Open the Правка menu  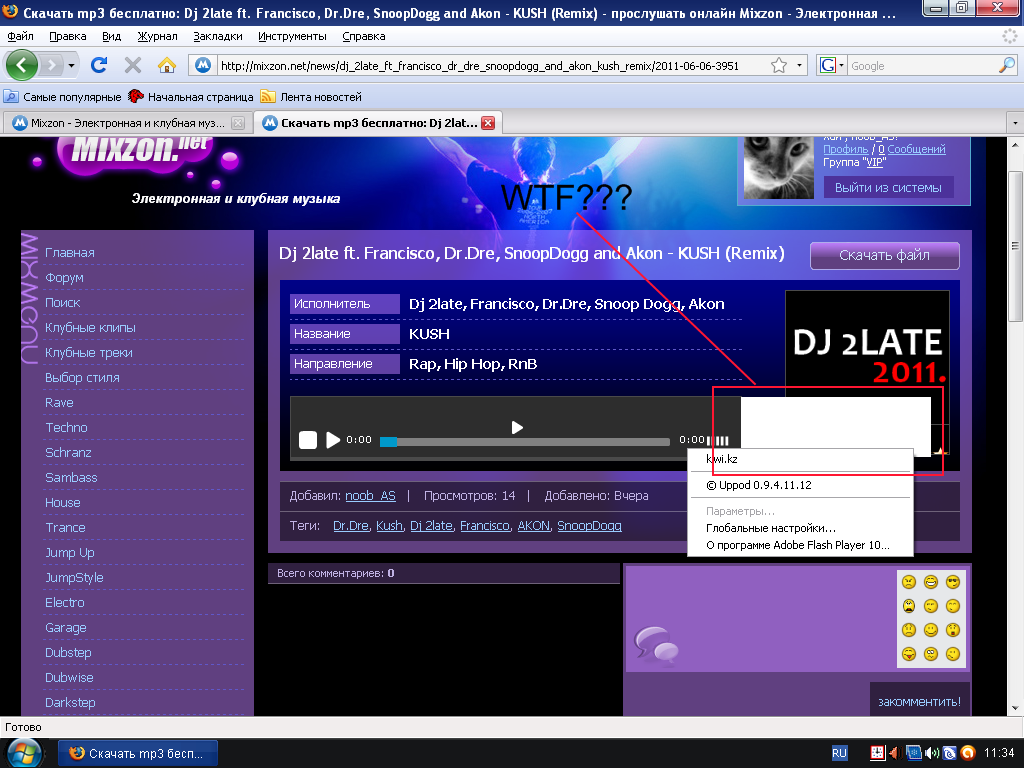(x=67, y=36)
